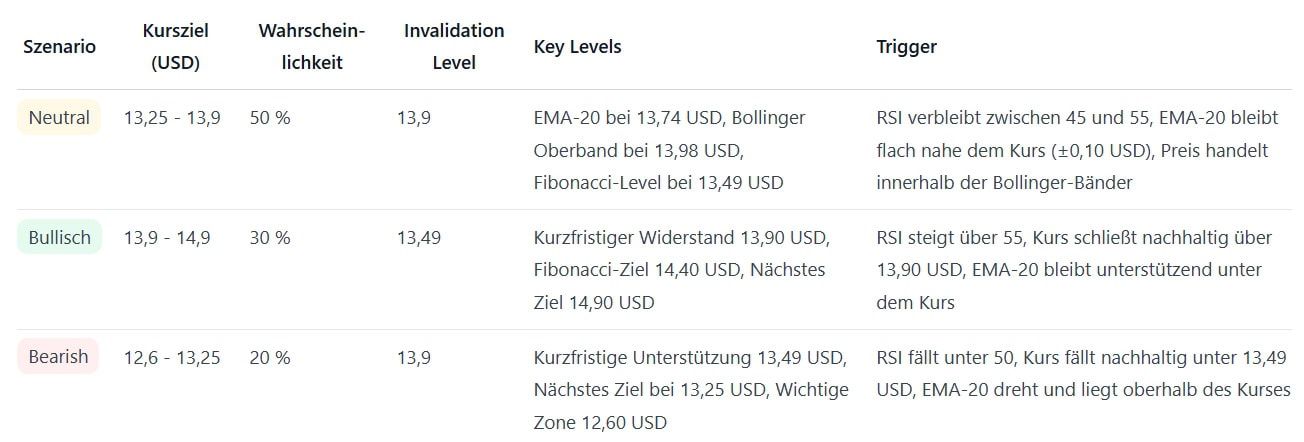Click the 20 % probability value

[x=270, y=357]
